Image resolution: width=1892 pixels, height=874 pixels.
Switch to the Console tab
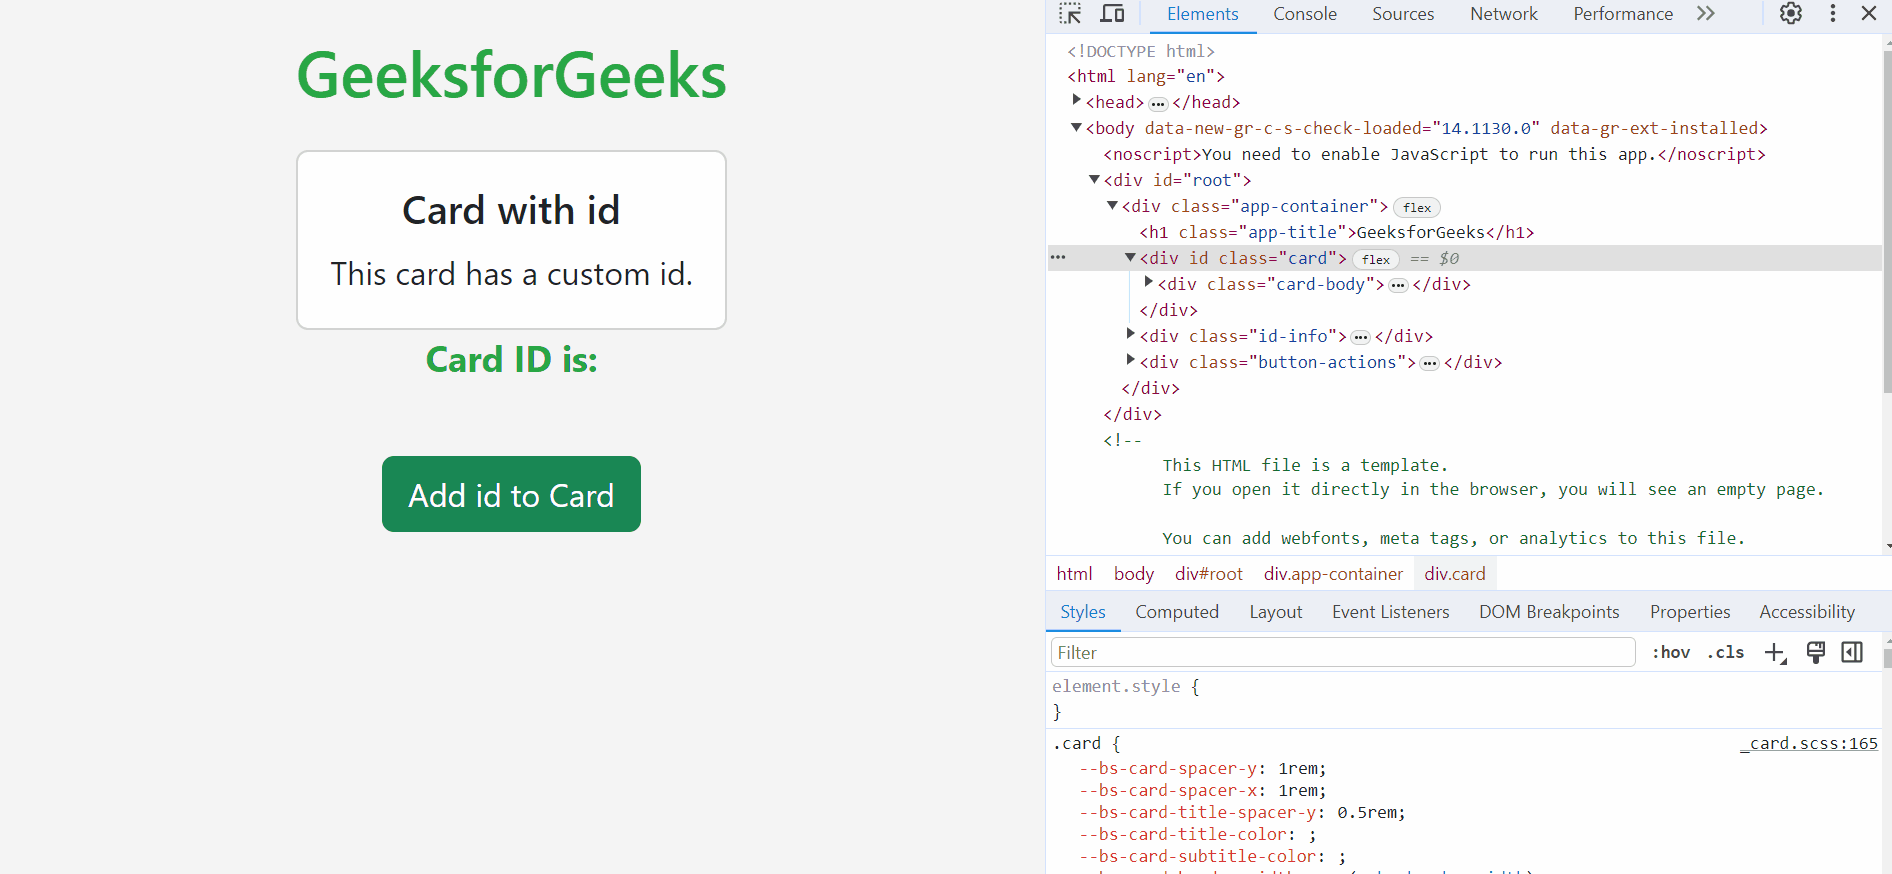click(1304, 14)
